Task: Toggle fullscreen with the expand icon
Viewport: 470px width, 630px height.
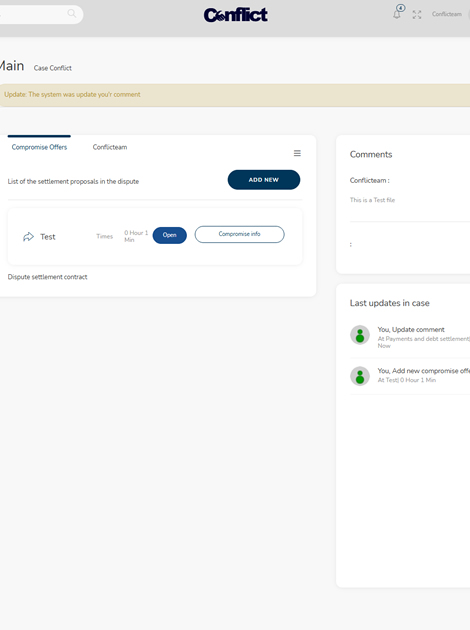Action: coord(417,15)
